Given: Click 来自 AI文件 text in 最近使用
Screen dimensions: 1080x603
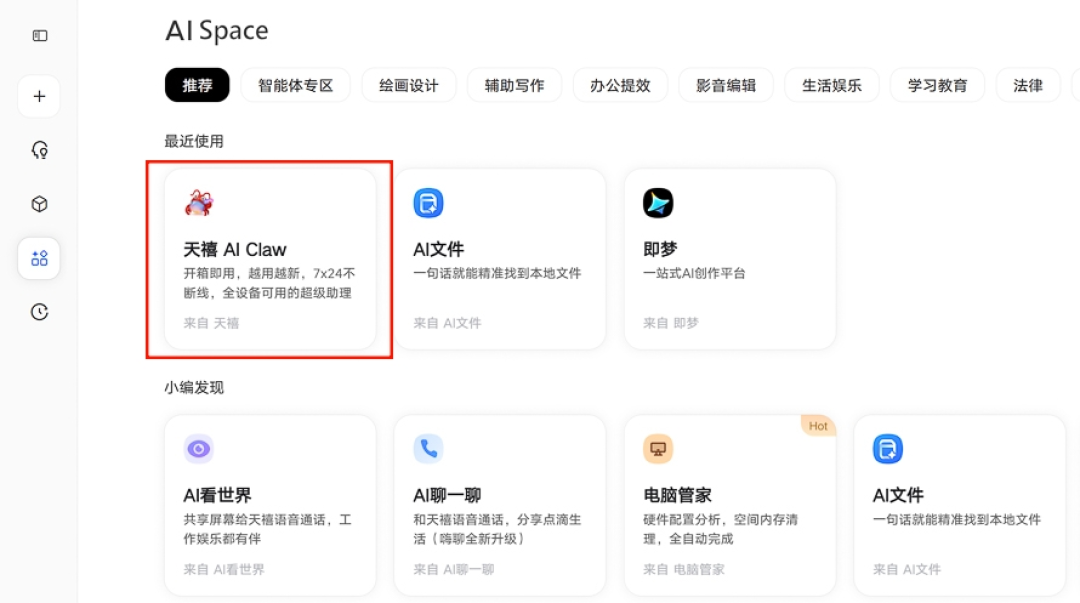Looking at the screenshot, I should click(447, 323).
